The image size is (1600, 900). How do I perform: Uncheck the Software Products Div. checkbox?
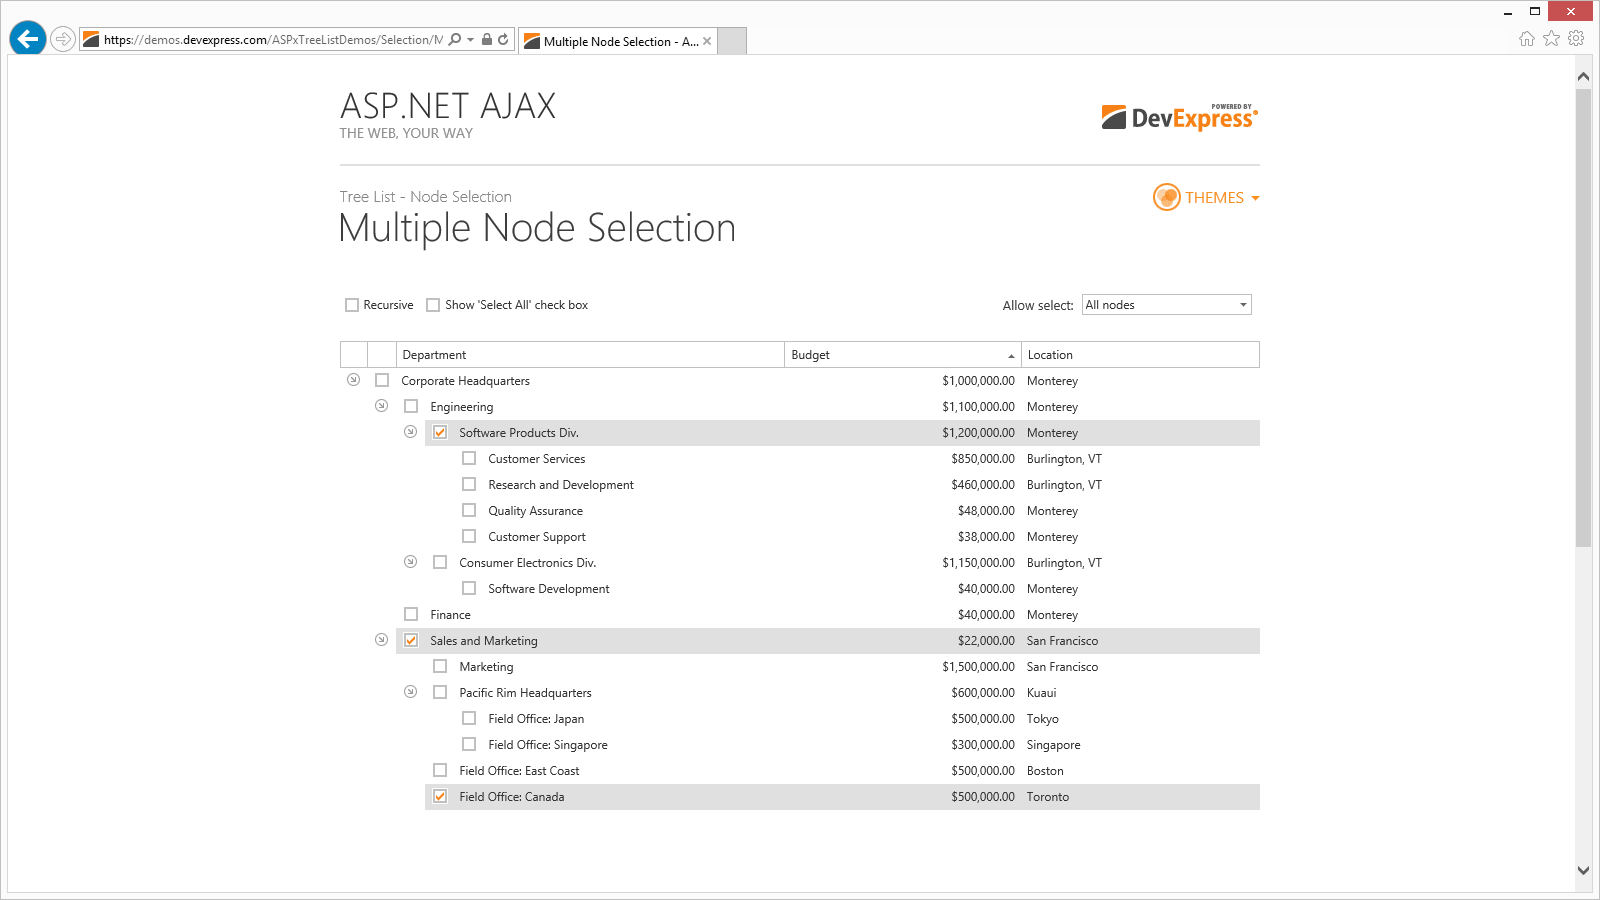tap(440, 432)
